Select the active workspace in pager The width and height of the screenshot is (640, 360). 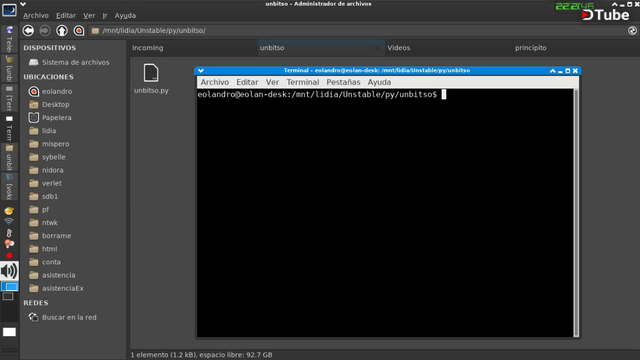coord(9,287)
